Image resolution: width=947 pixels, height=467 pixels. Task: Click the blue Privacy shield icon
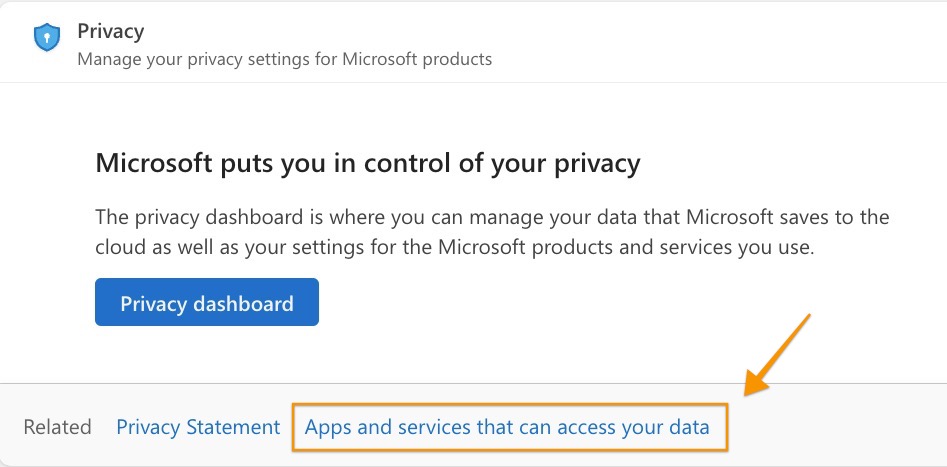pos(47,37)
